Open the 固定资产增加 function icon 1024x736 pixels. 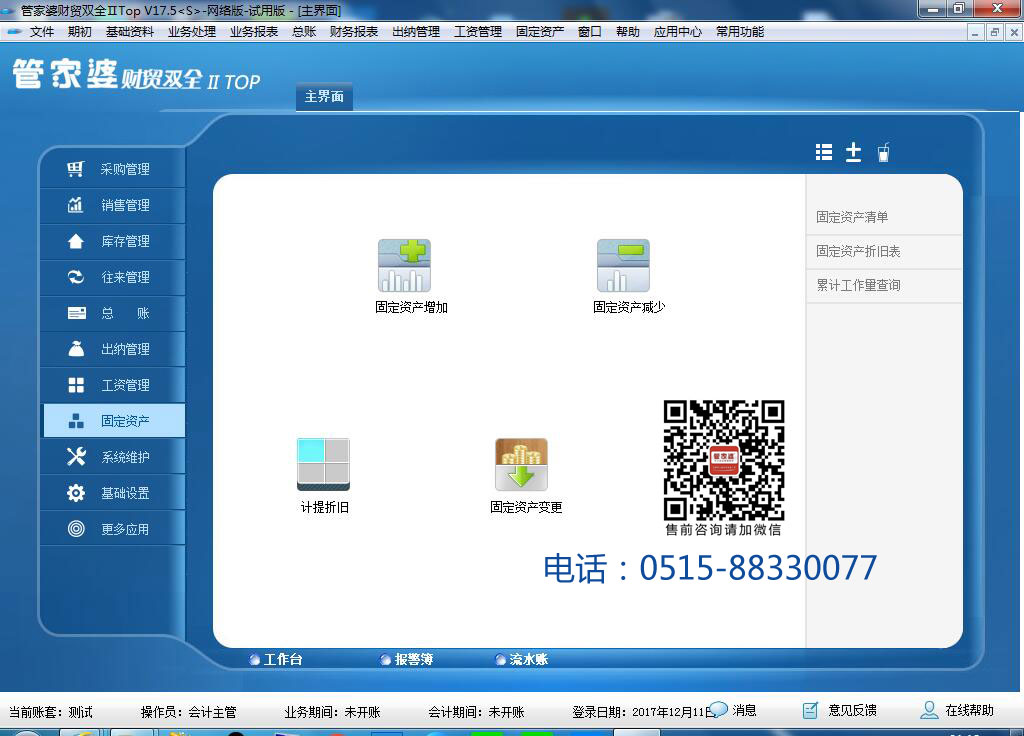pos(404,266)
